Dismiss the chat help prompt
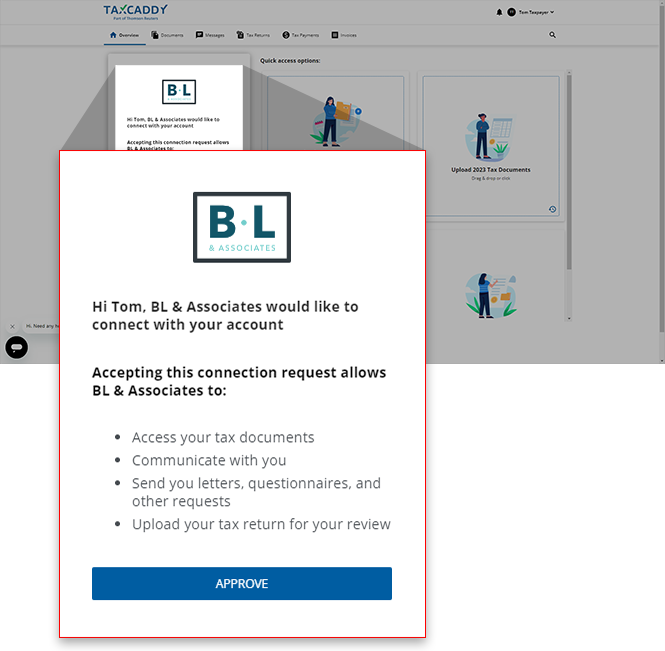The image size is (665, 651). click(12, 326)
